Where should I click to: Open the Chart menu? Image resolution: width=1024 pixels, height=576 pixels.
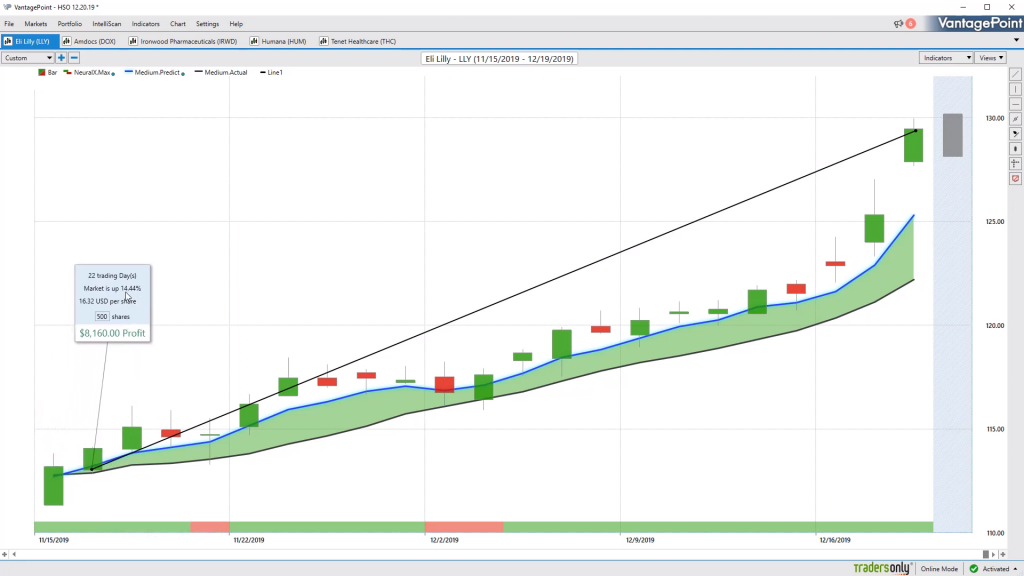pyautogui.click(x=178, y=24)
